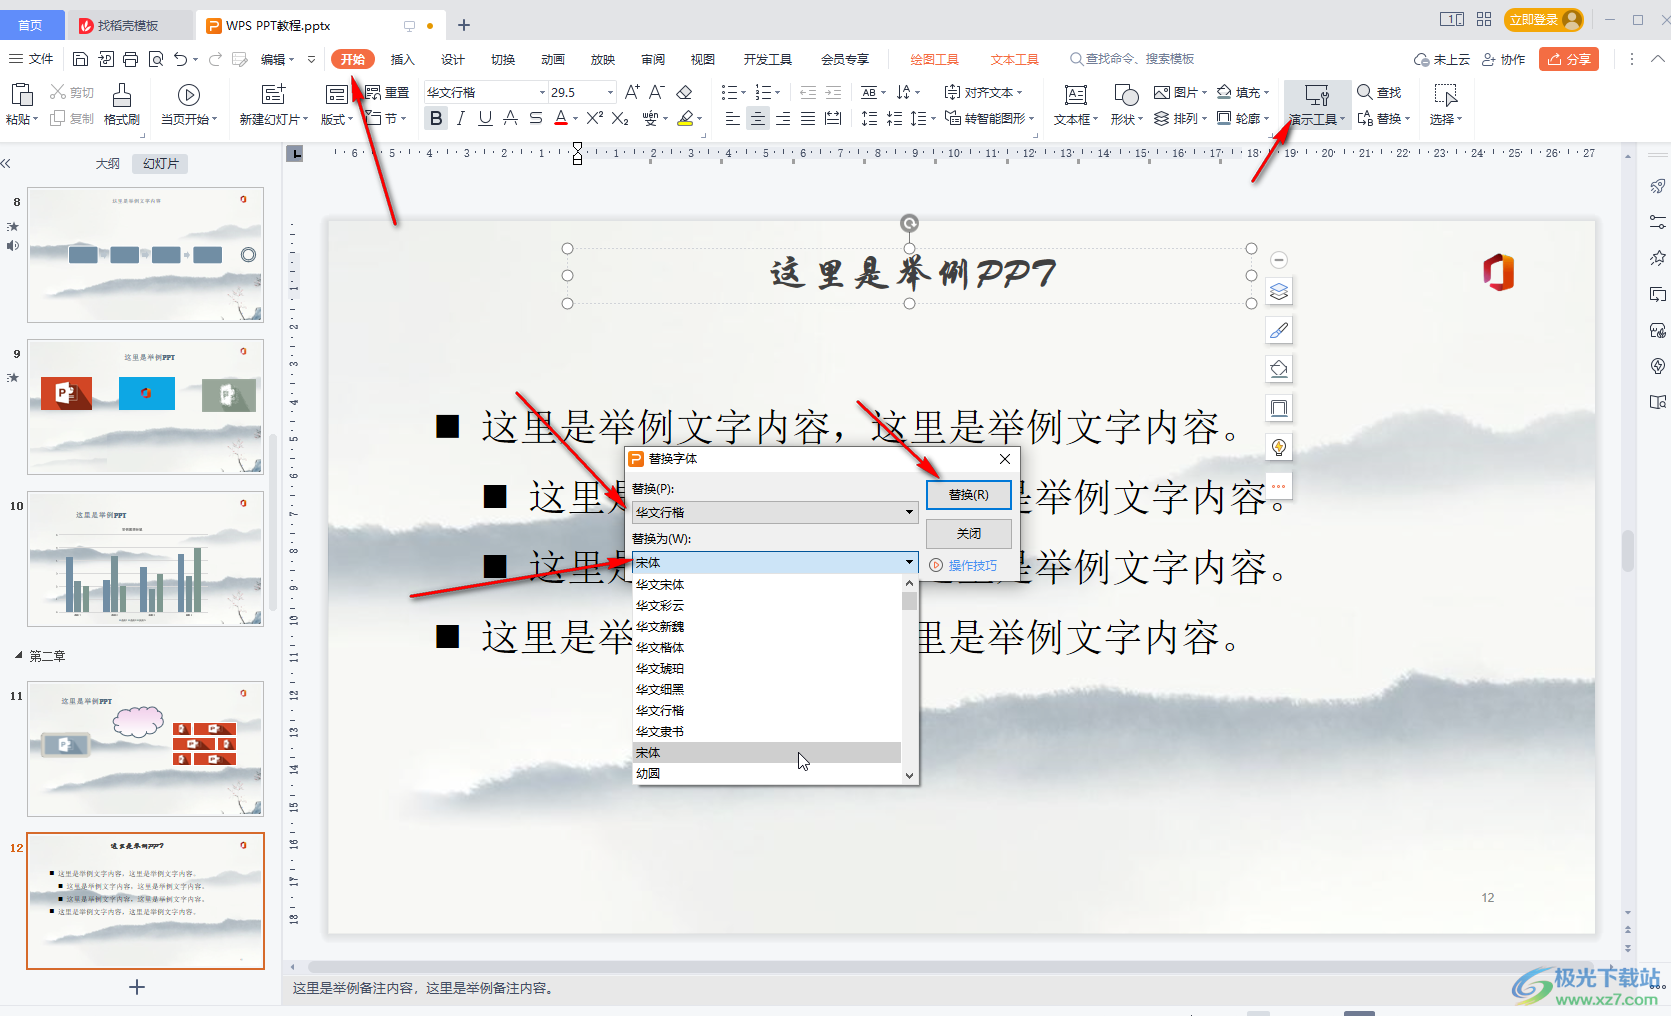Switch to the 大纲 outline tab
The height and width of the screenshot is (1016, 1671).
[108, 164]
